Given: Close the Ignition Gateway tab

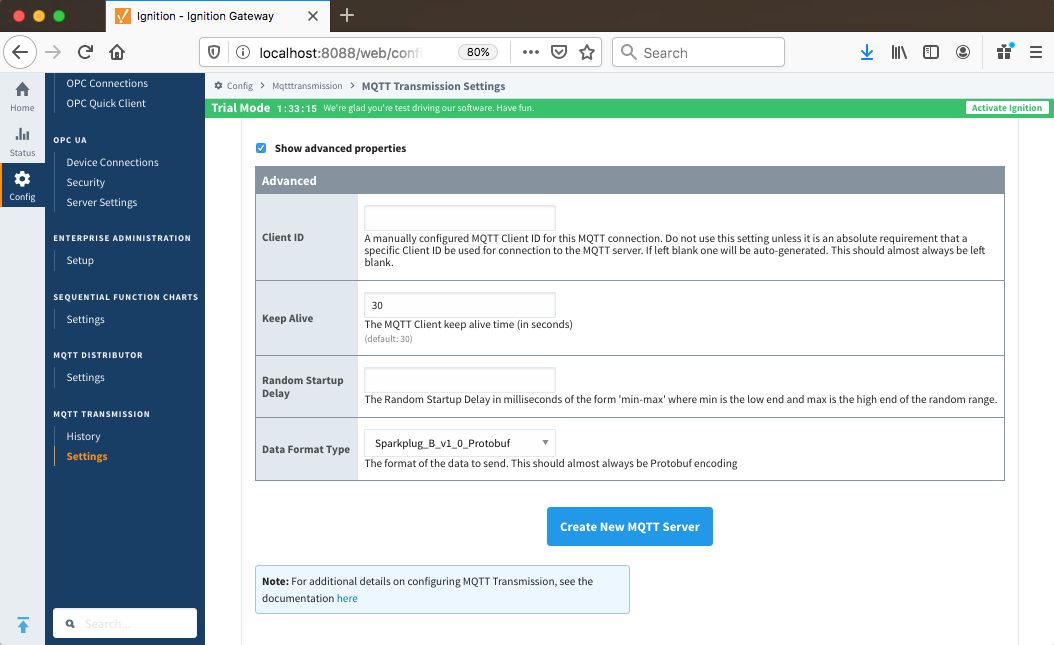Looking at the screenshot, I should [x=313, y=16].
